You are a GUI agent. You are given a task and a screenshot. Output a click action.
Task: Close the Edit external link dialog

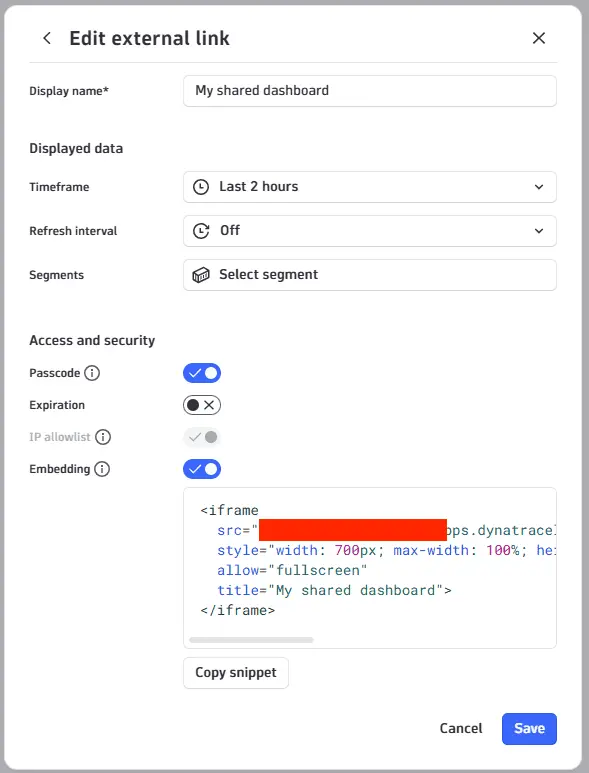[539, 38]
